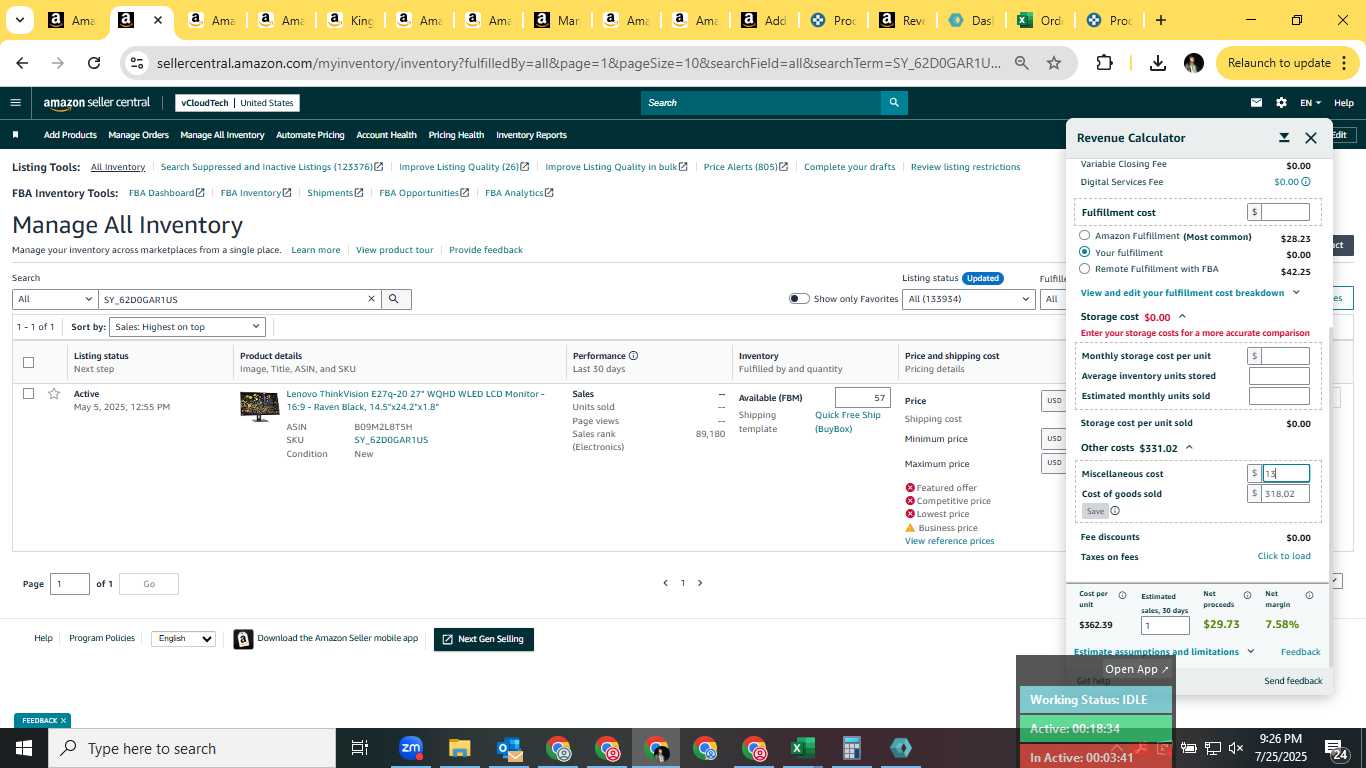
Task: Open Seller Central settings gear
Action: point(1282,103)
